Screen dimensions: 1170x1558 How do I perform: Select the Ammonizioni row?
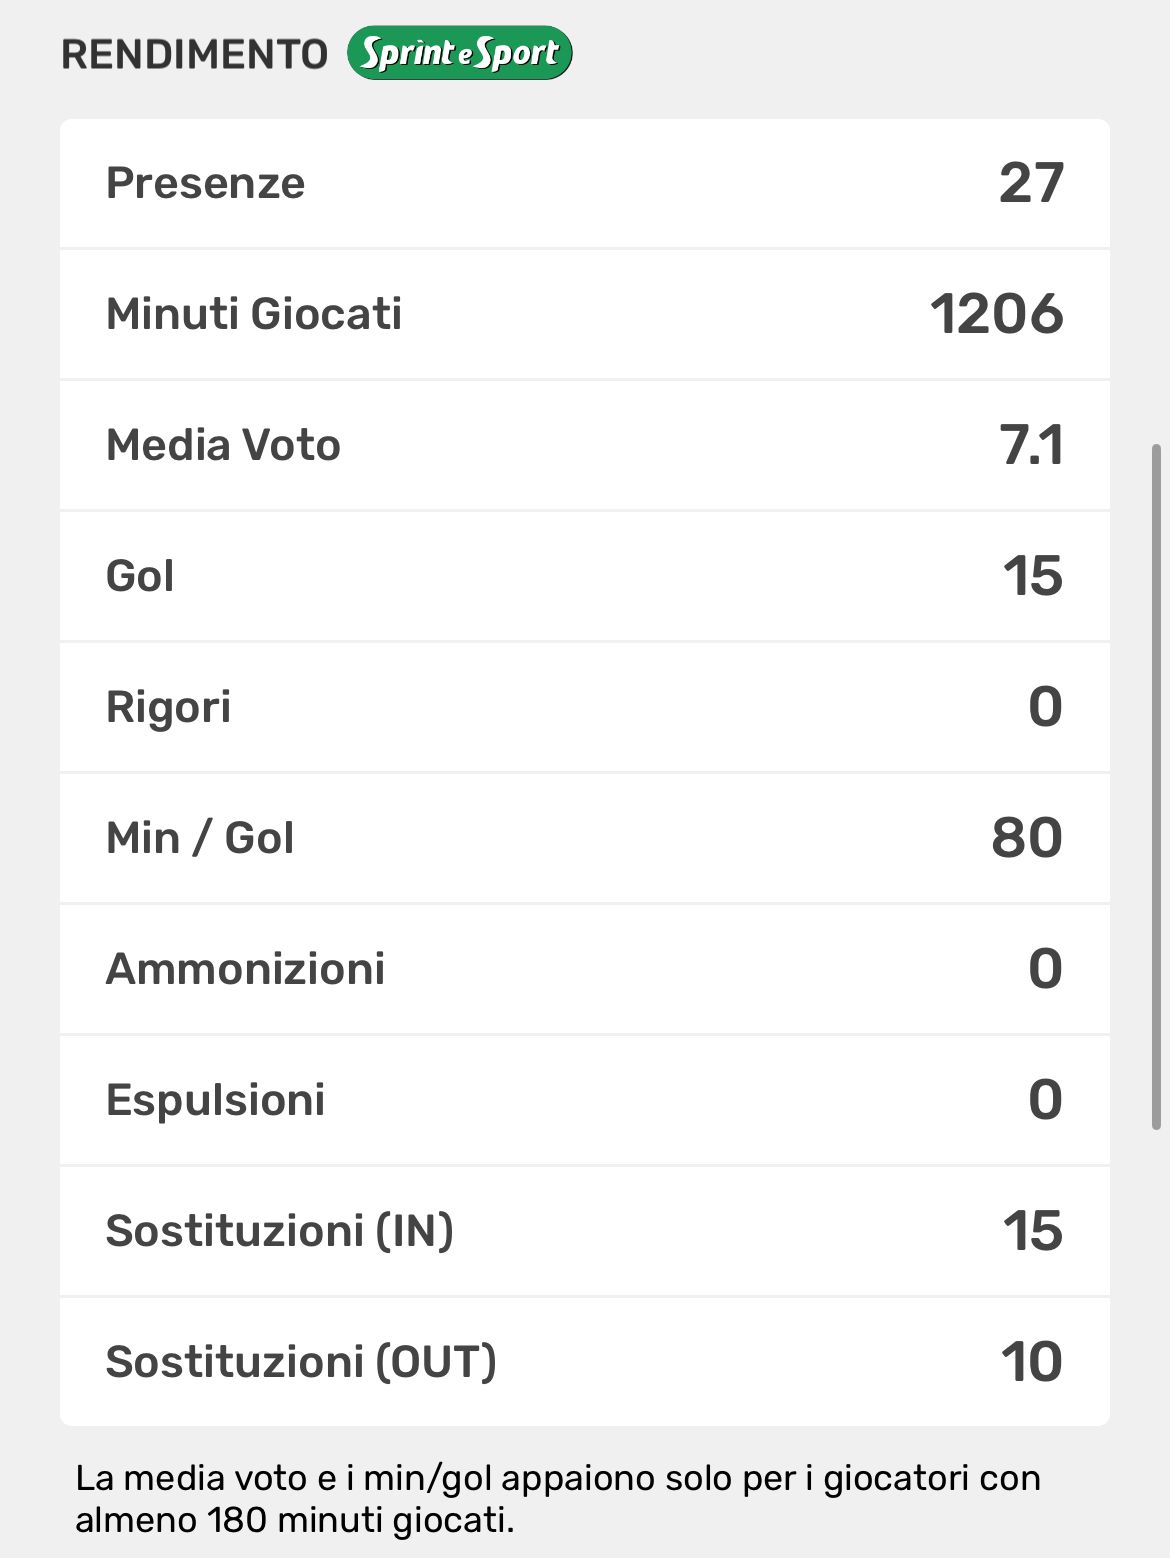tap(584, 969)
